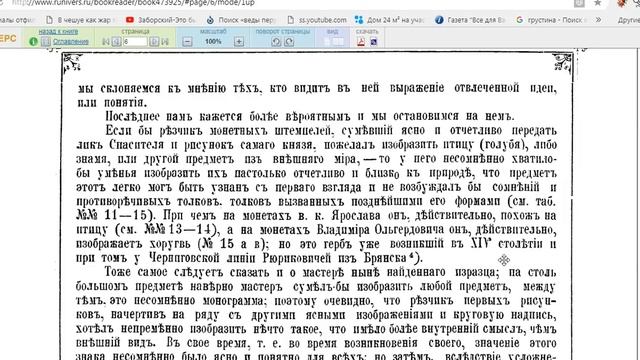The height and width of the screenshot is (360, 640).
Task: Click the green info icon in reader toolbar
Action: [33, 41]
